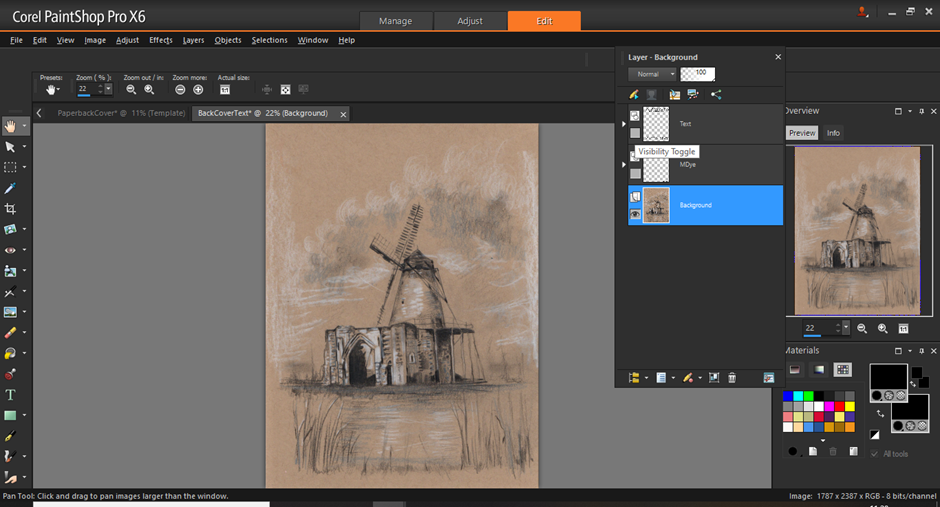Expand the MDye layer group
This screenshot has height=507, width=940.
623,164
